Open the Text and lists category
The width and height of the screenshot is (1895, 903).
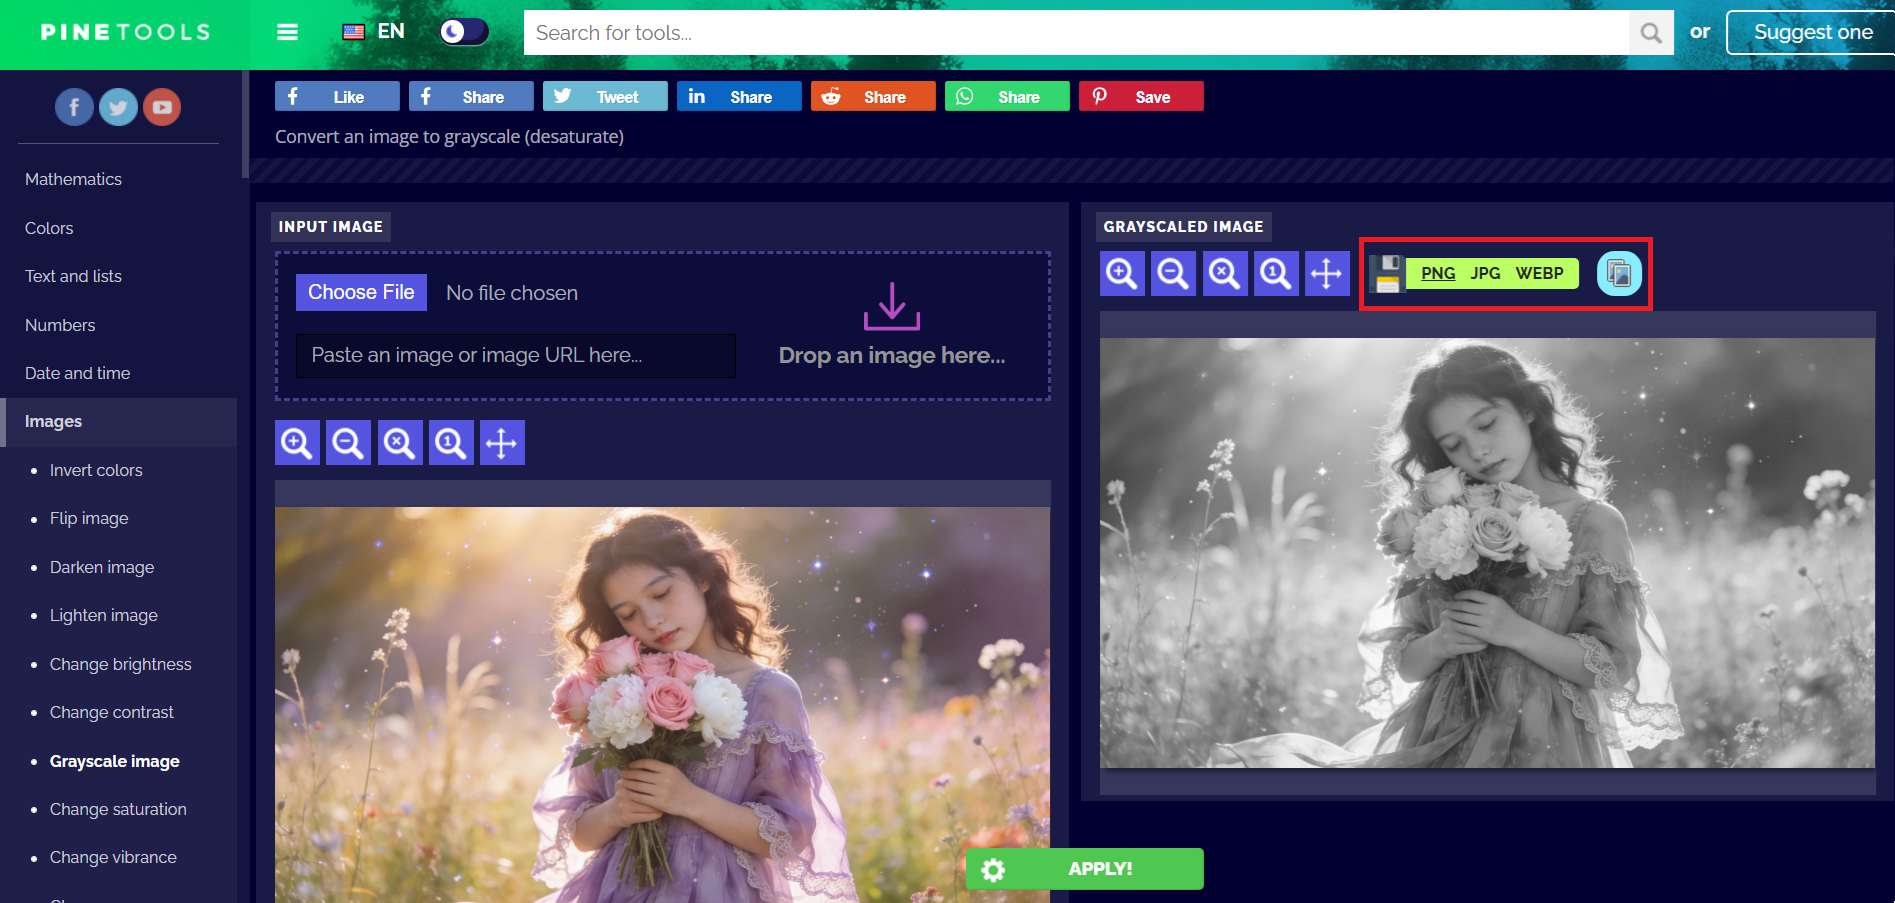[73, 276]
